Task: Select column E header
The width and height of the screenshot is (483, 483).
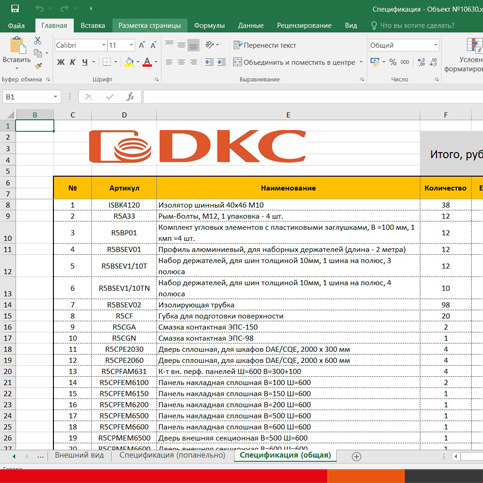Action: point(288,115)
